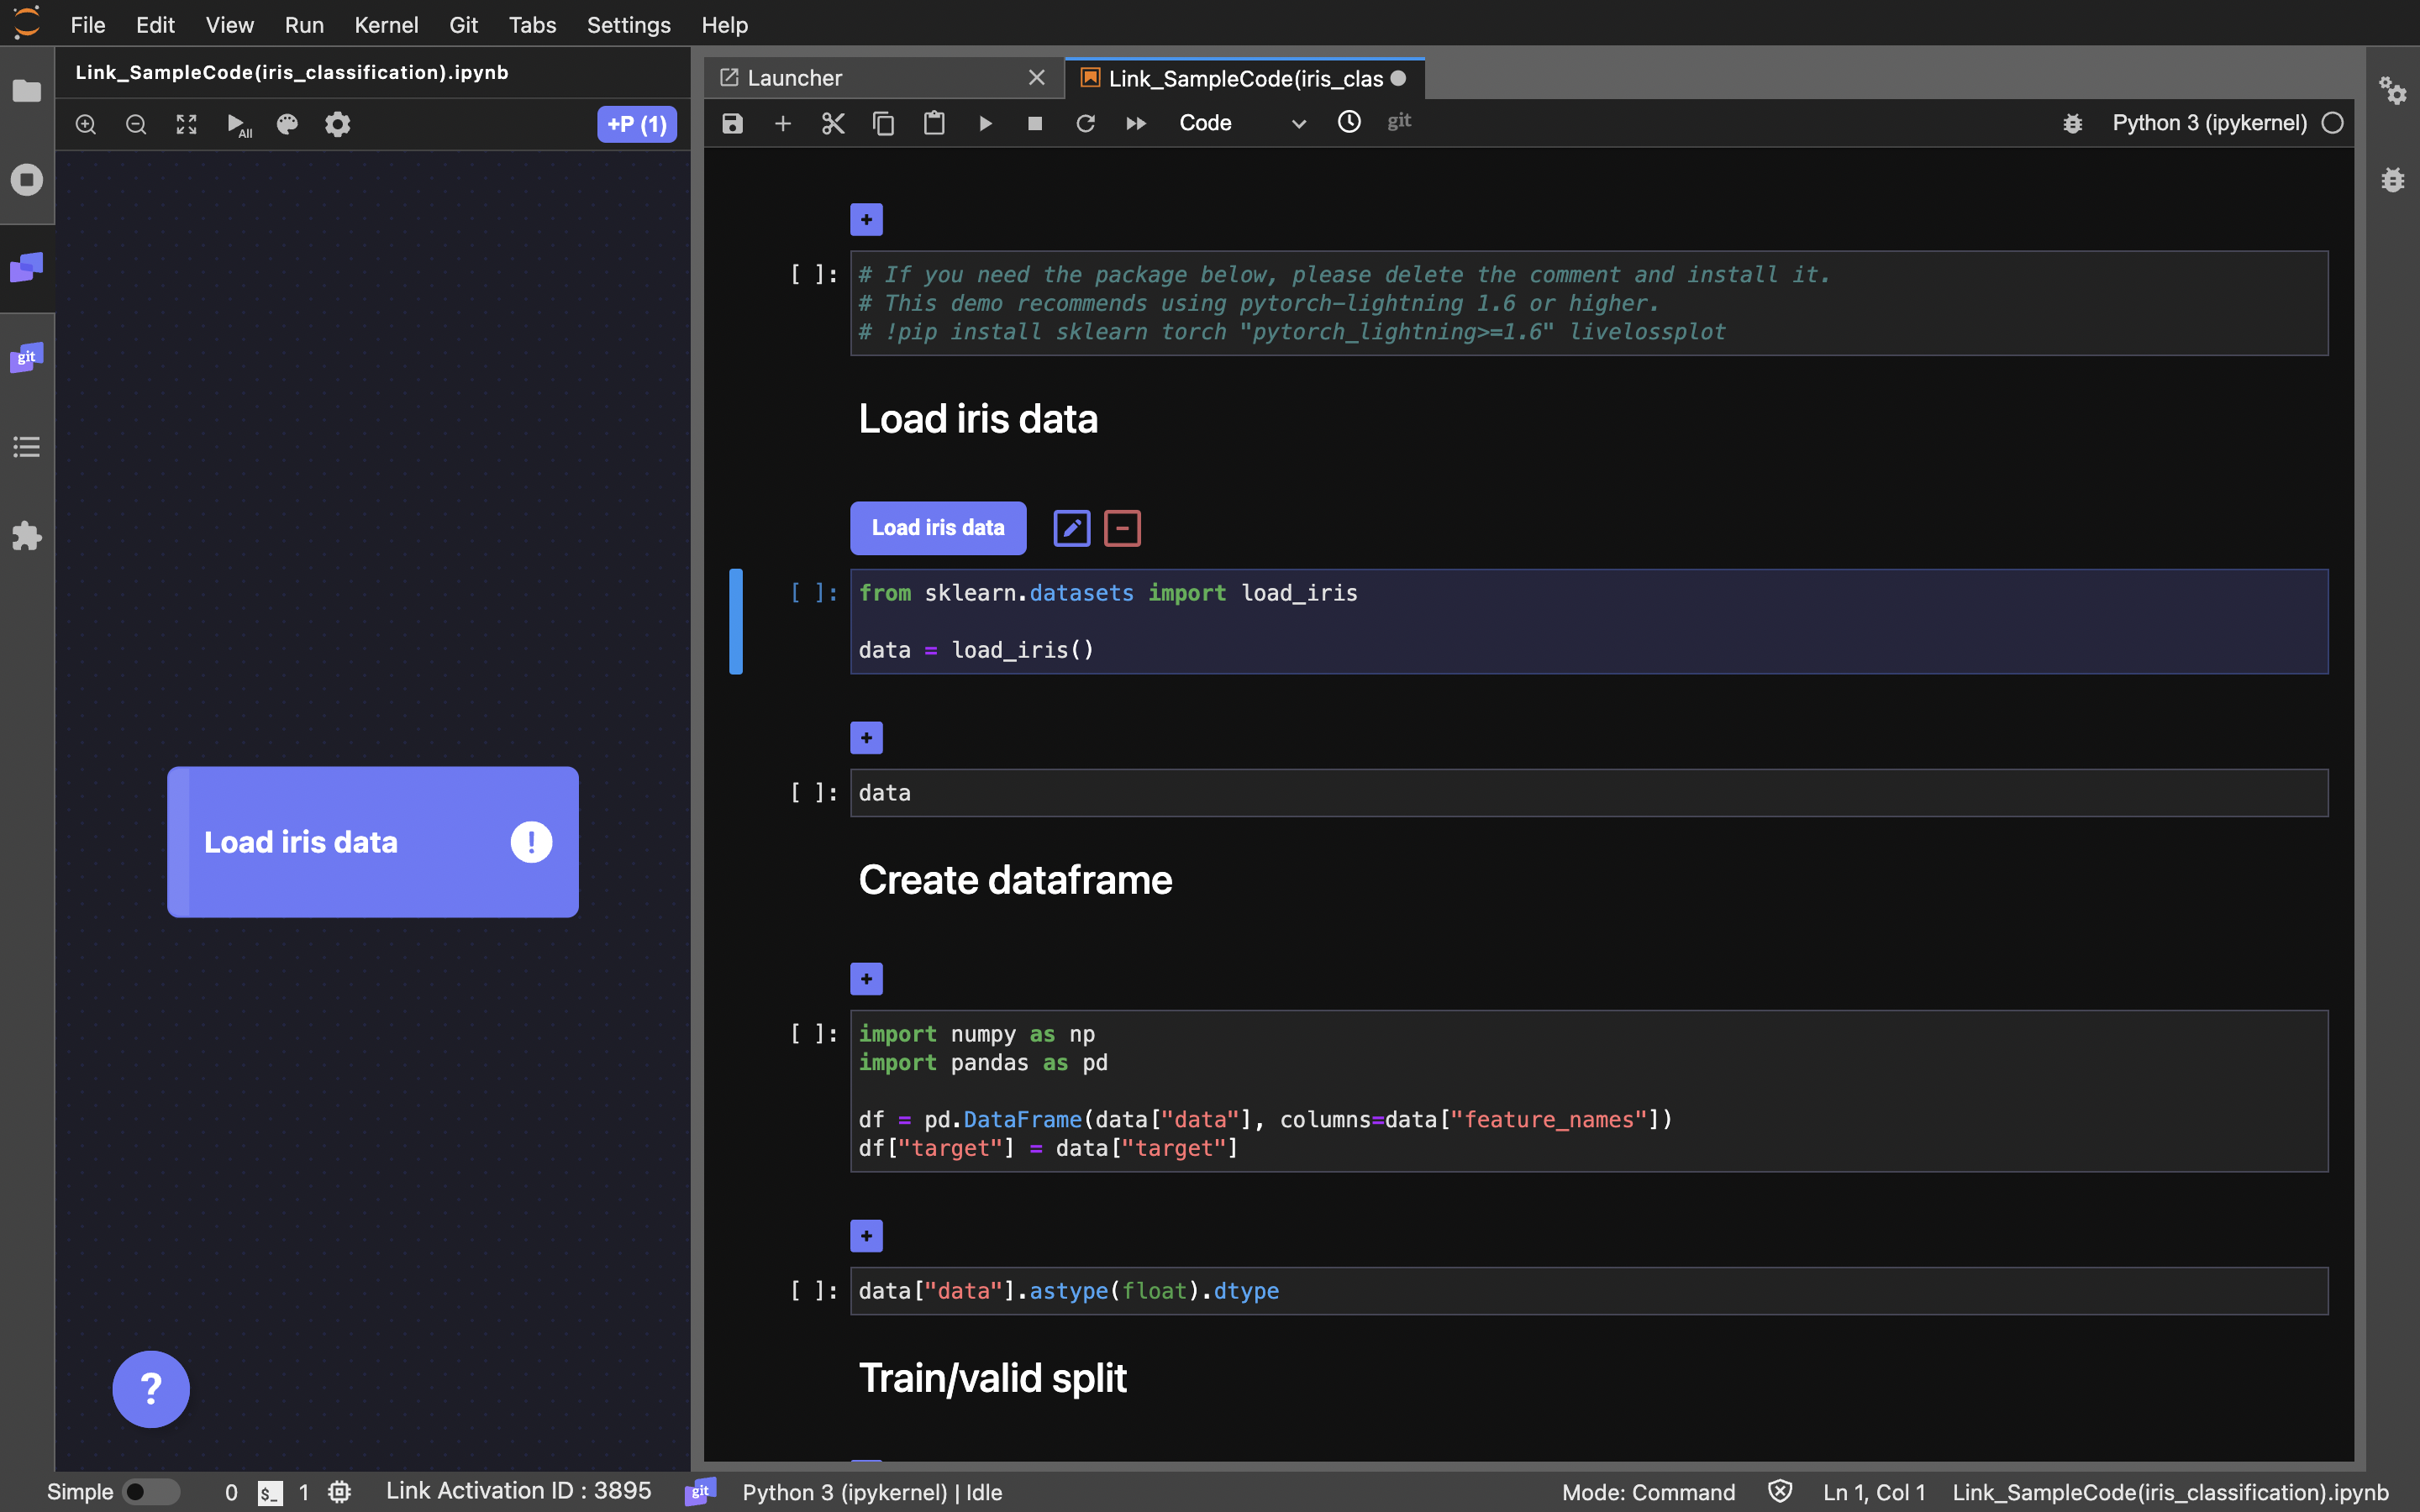Open the extension manager puzzle icon
This screenshot has width=2420, height=1512.
[27, 536]
